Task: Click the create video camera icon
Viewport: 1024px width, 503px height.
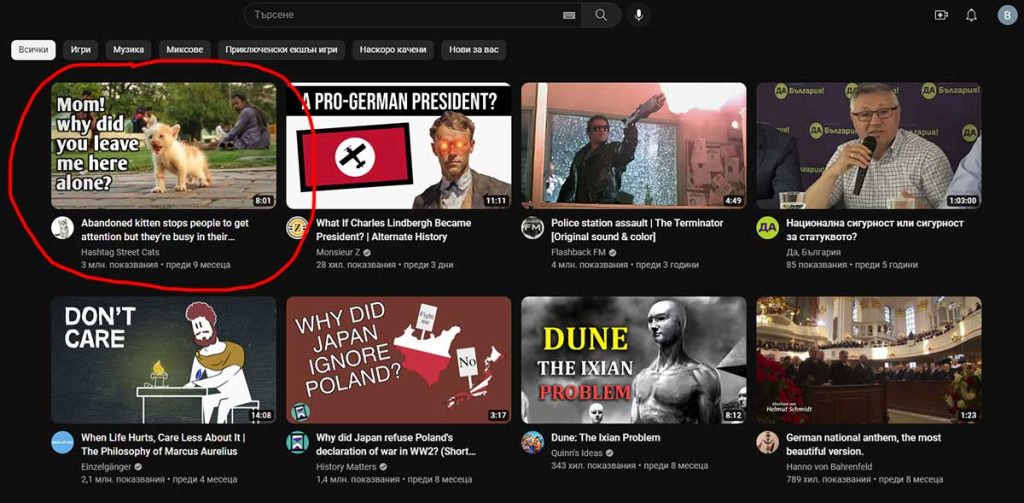Action: click(940, 15)
